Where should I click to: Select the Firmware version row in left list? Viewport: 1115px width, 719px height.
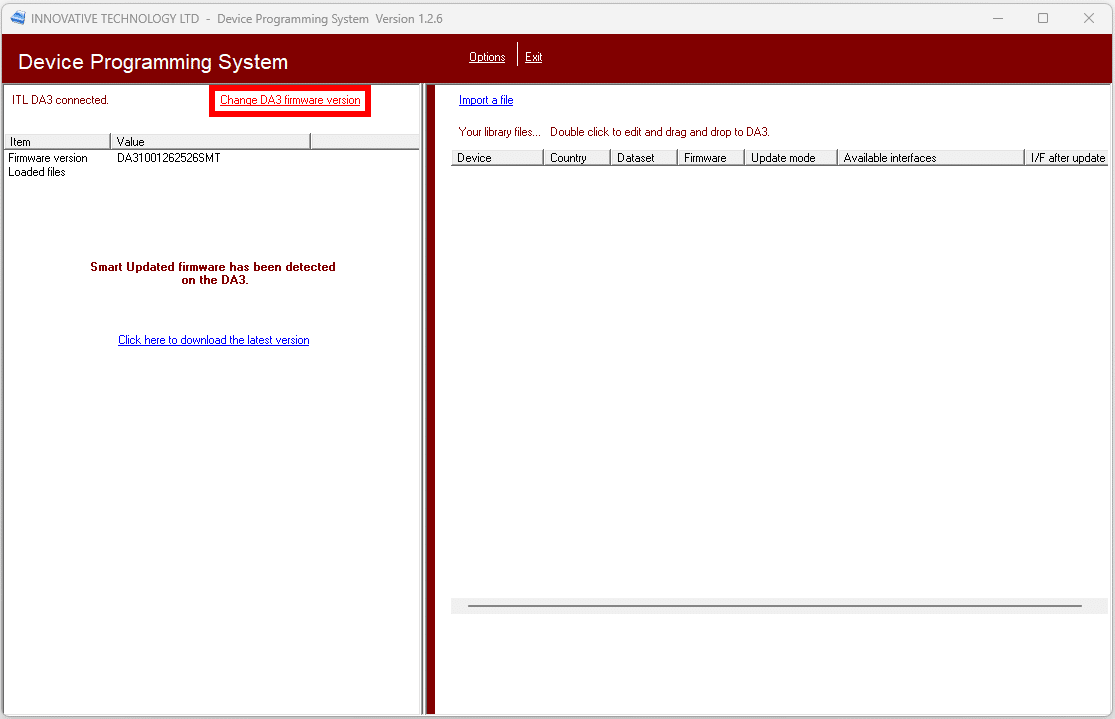tap(48, 158)
